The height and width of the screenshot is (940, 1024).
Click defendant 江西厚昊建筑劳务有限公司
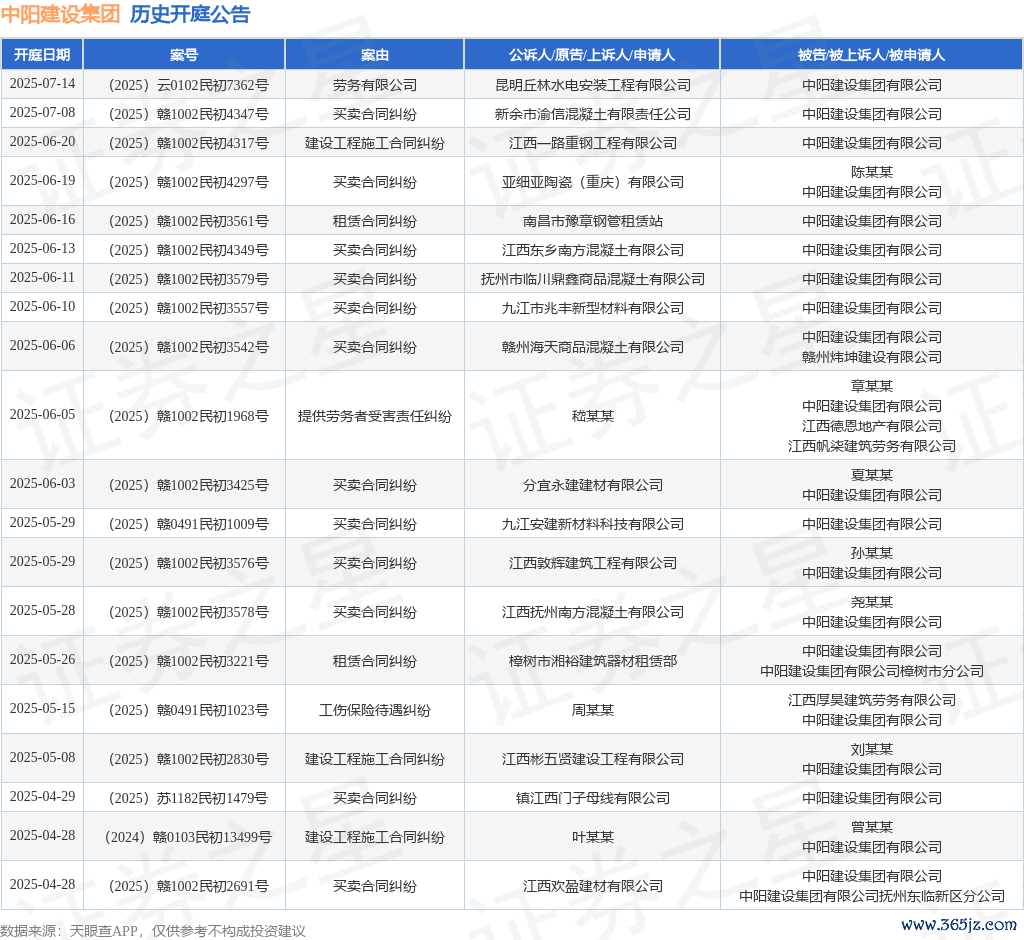872,700
